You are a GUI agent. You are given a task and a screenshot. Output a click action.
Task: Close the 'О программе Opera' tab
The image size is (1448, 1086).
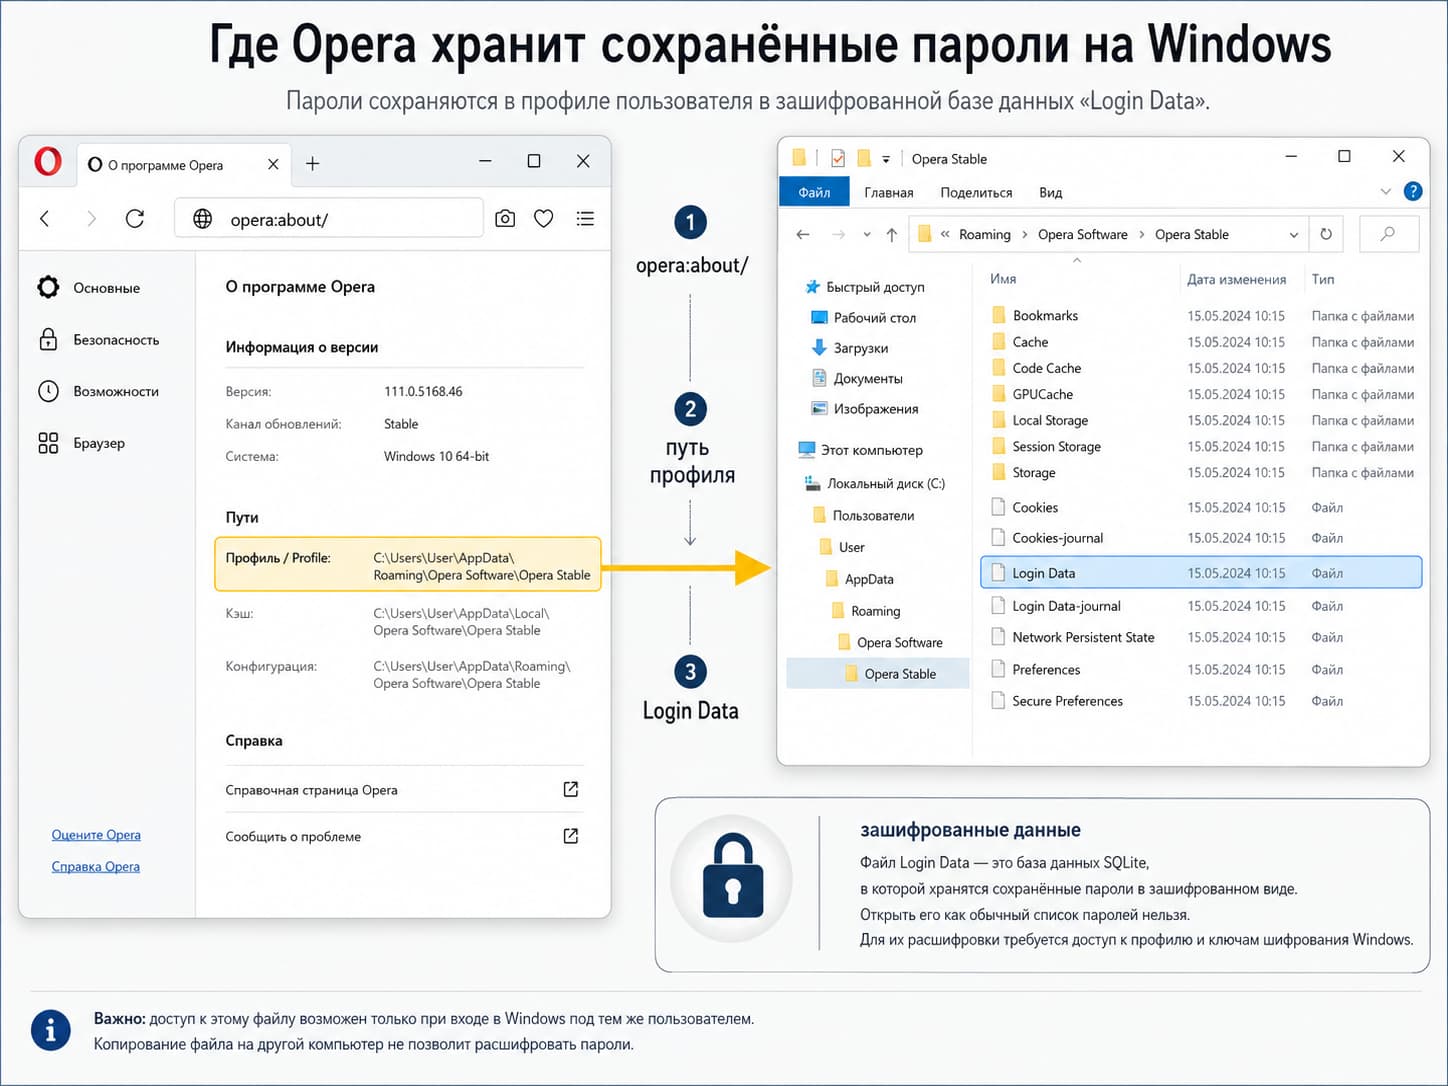[273, 164]
